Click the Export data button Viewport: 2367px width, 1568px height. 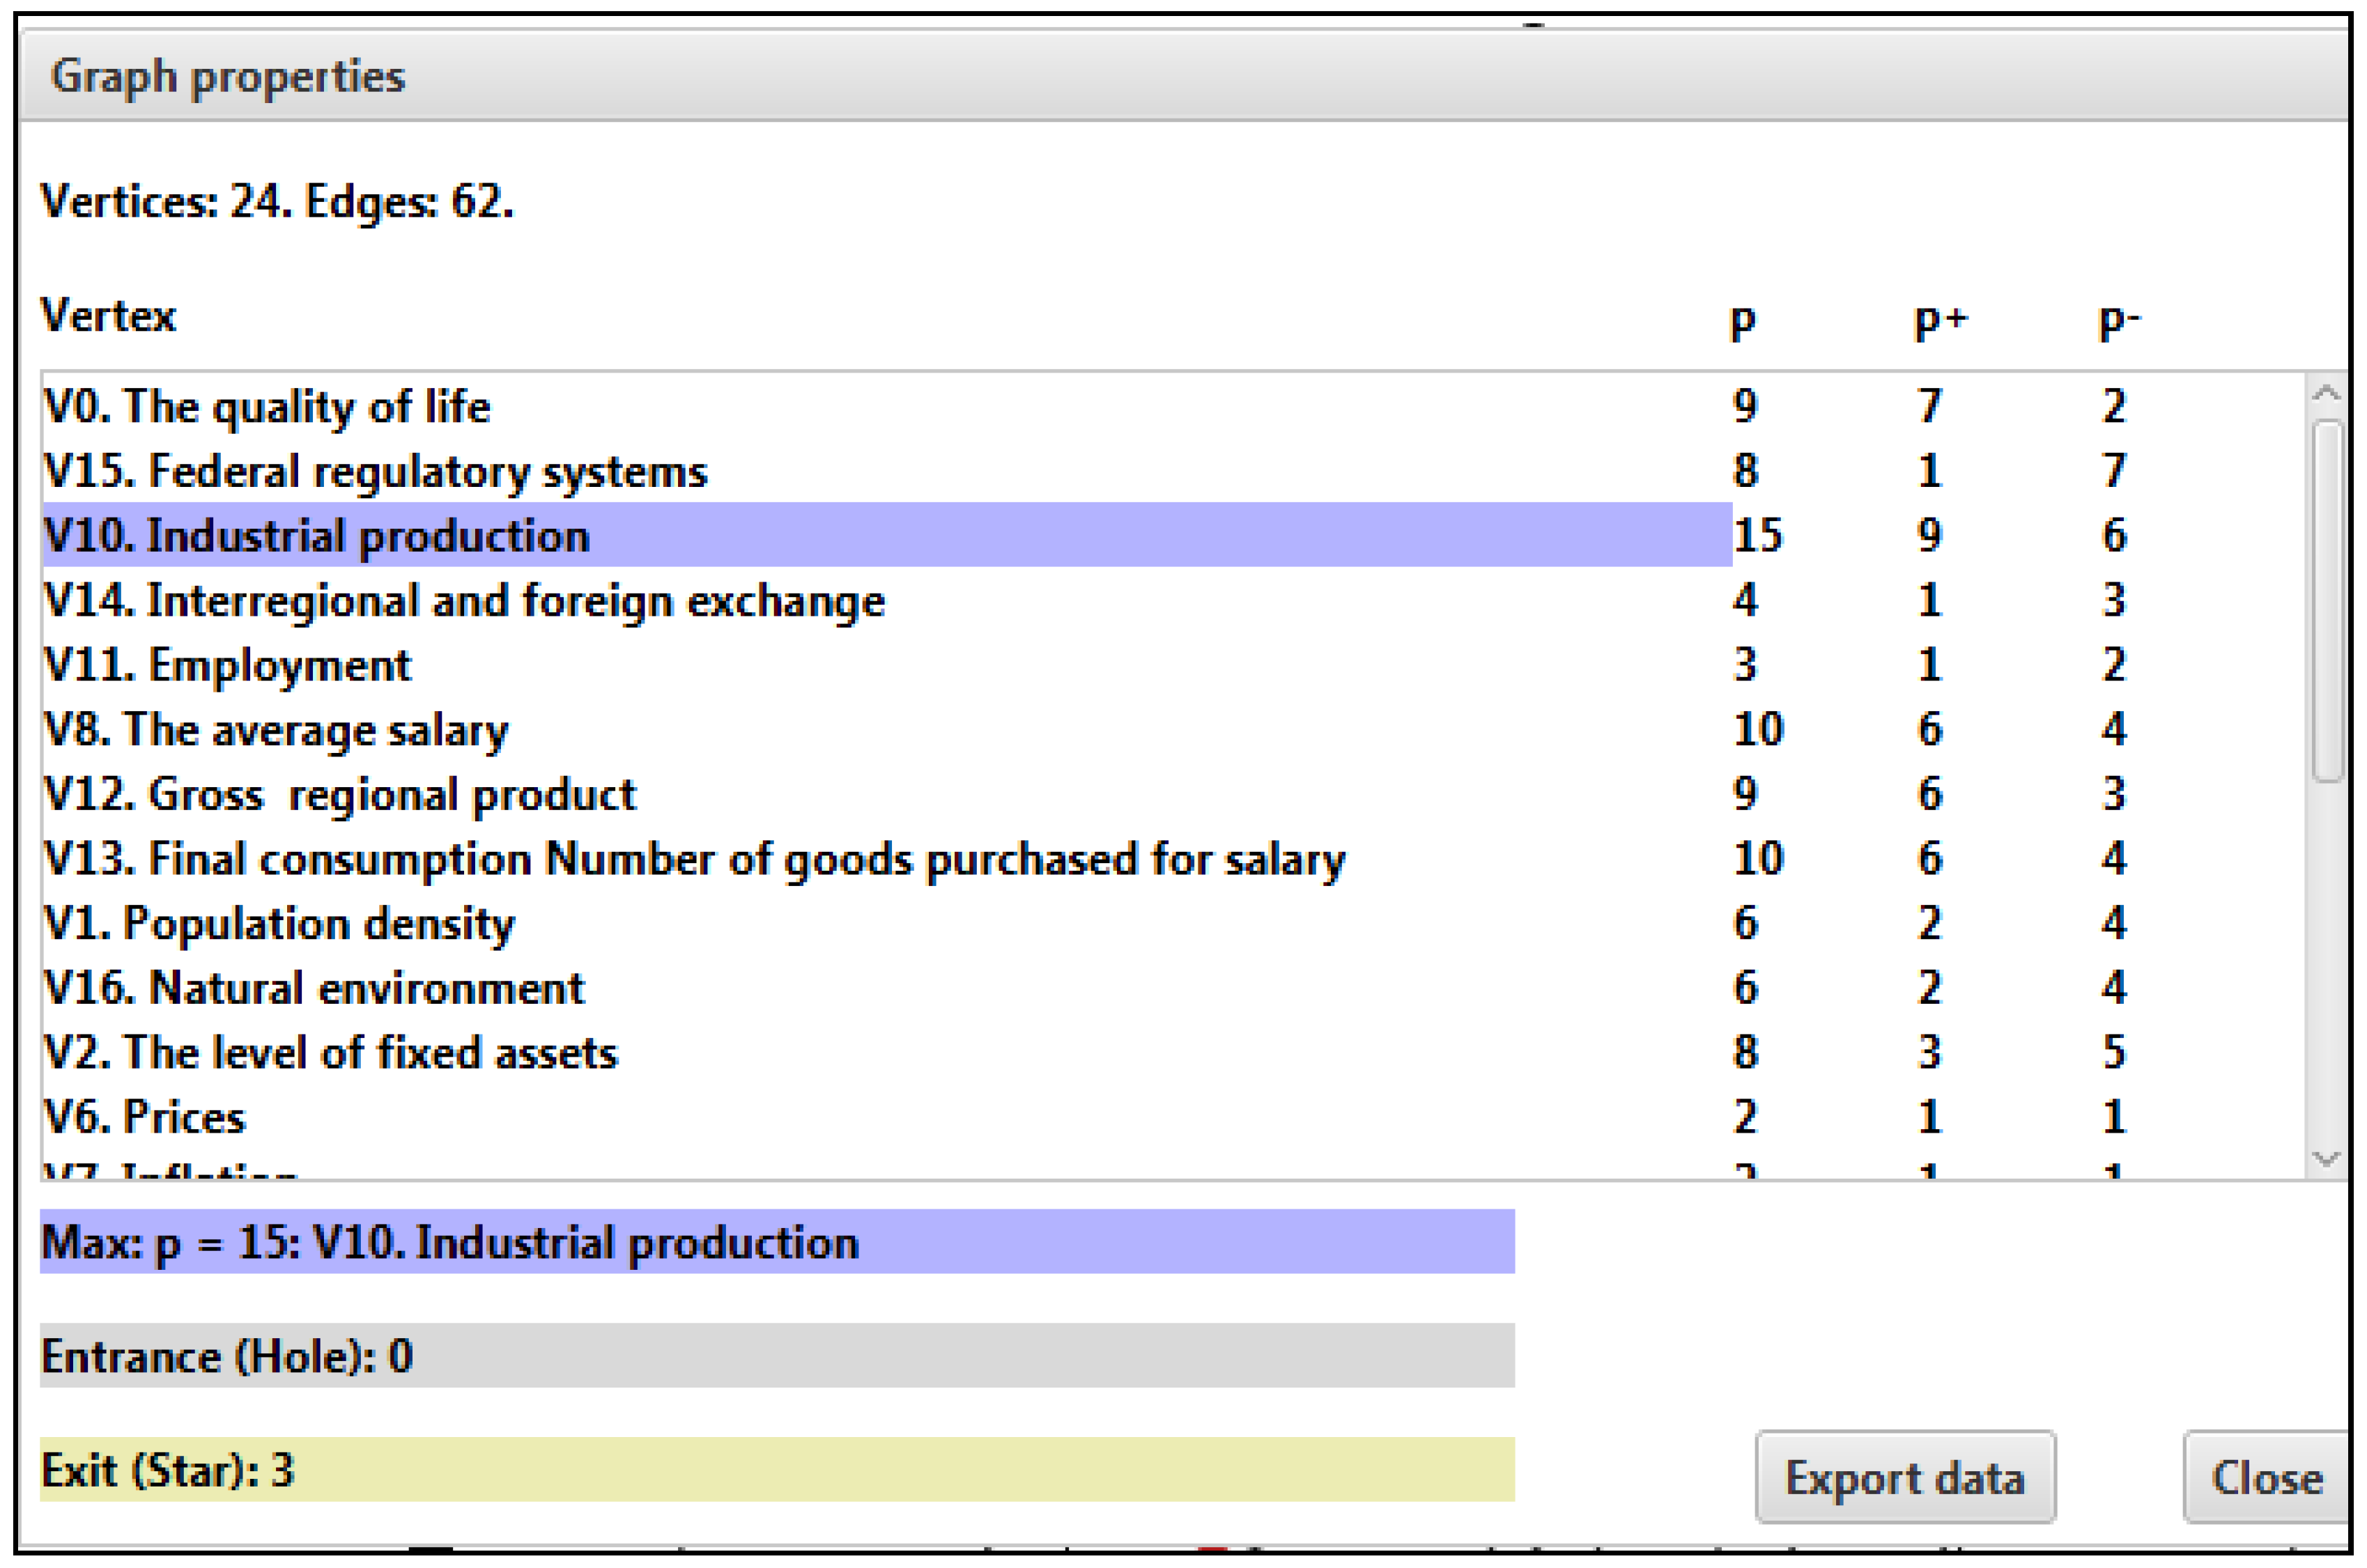coord(1904,1477)
